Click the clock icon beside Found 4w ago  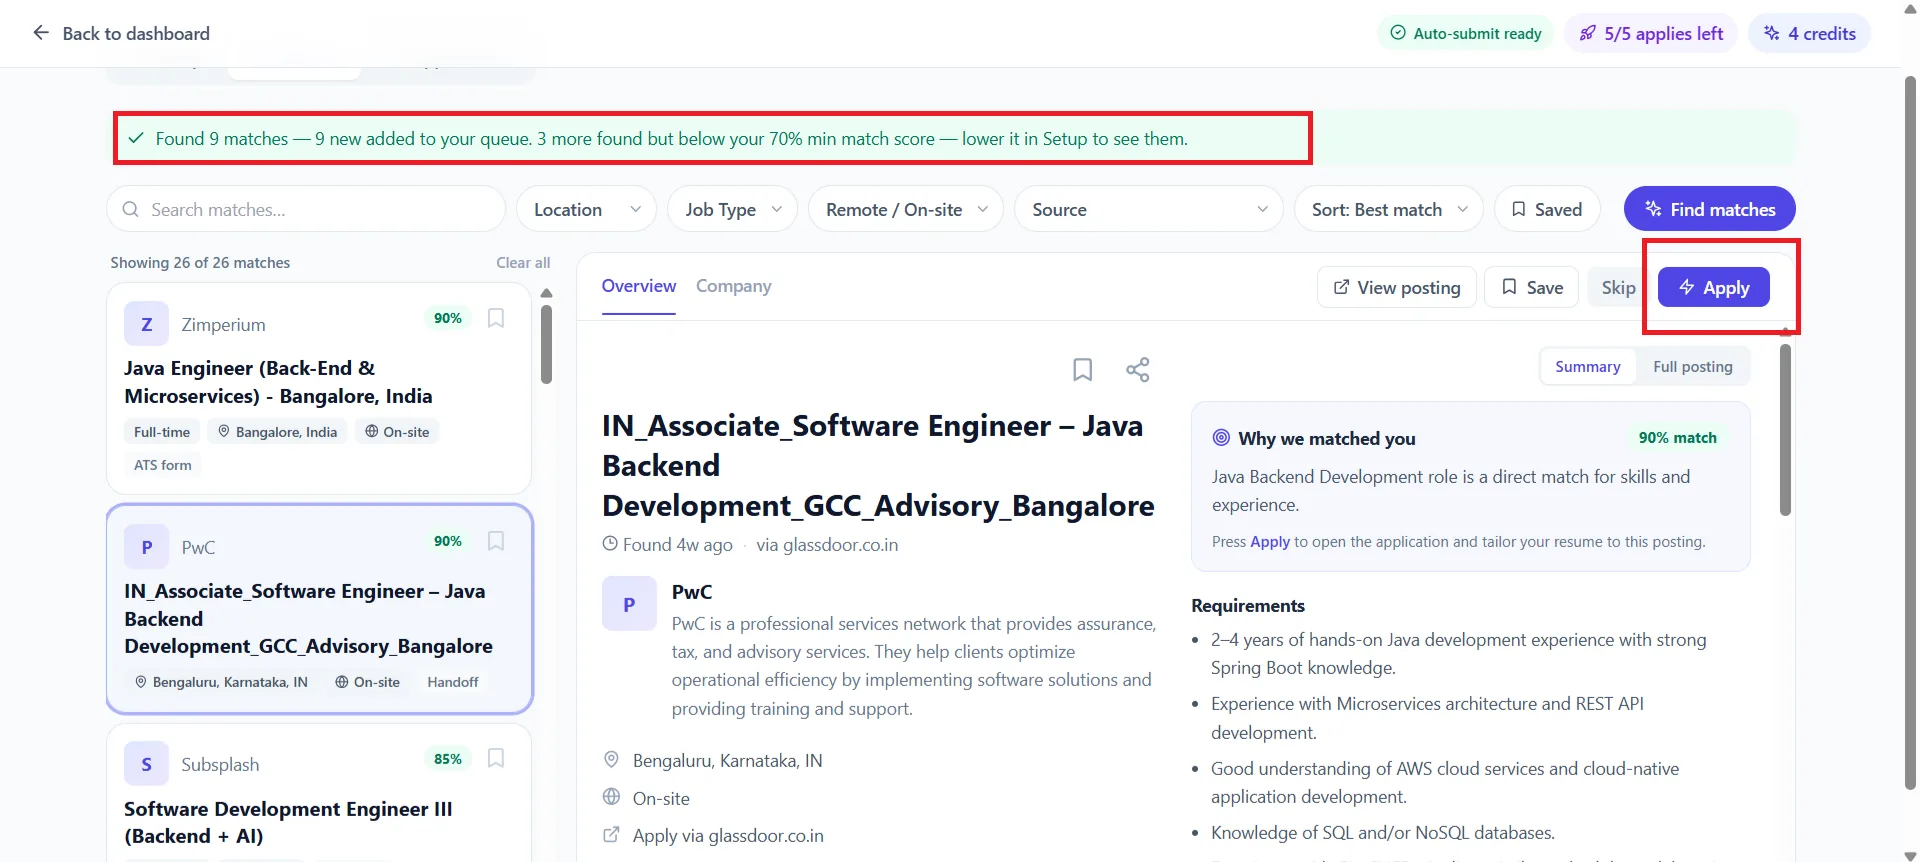click(610, 544)
